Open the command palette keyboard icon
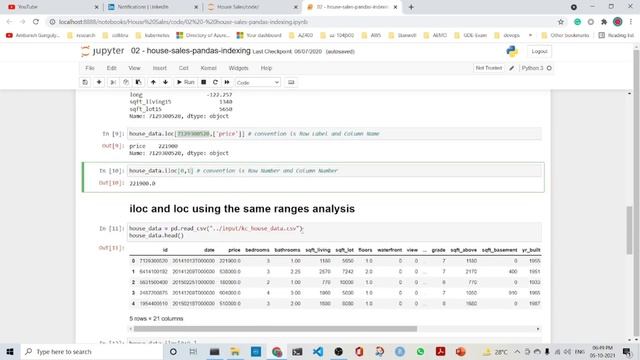Screen dimensions: 640x360 291,82
